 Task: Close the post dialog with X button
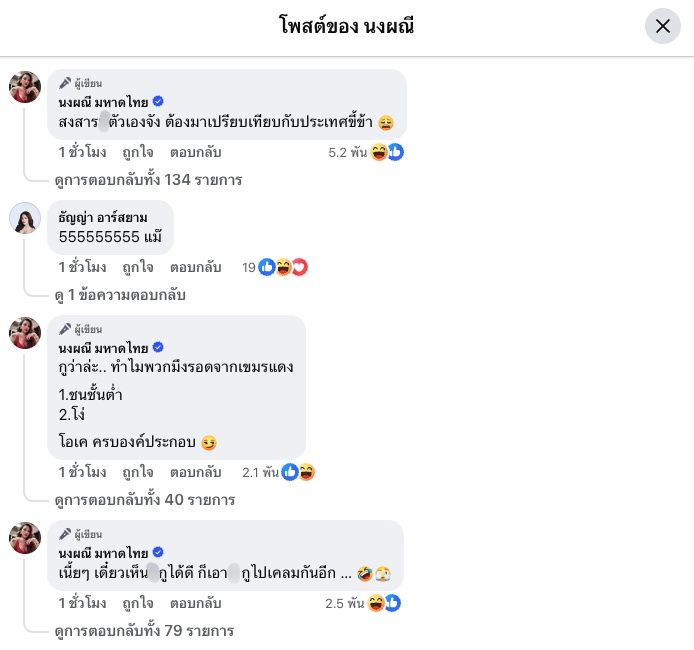pos(662,26)
